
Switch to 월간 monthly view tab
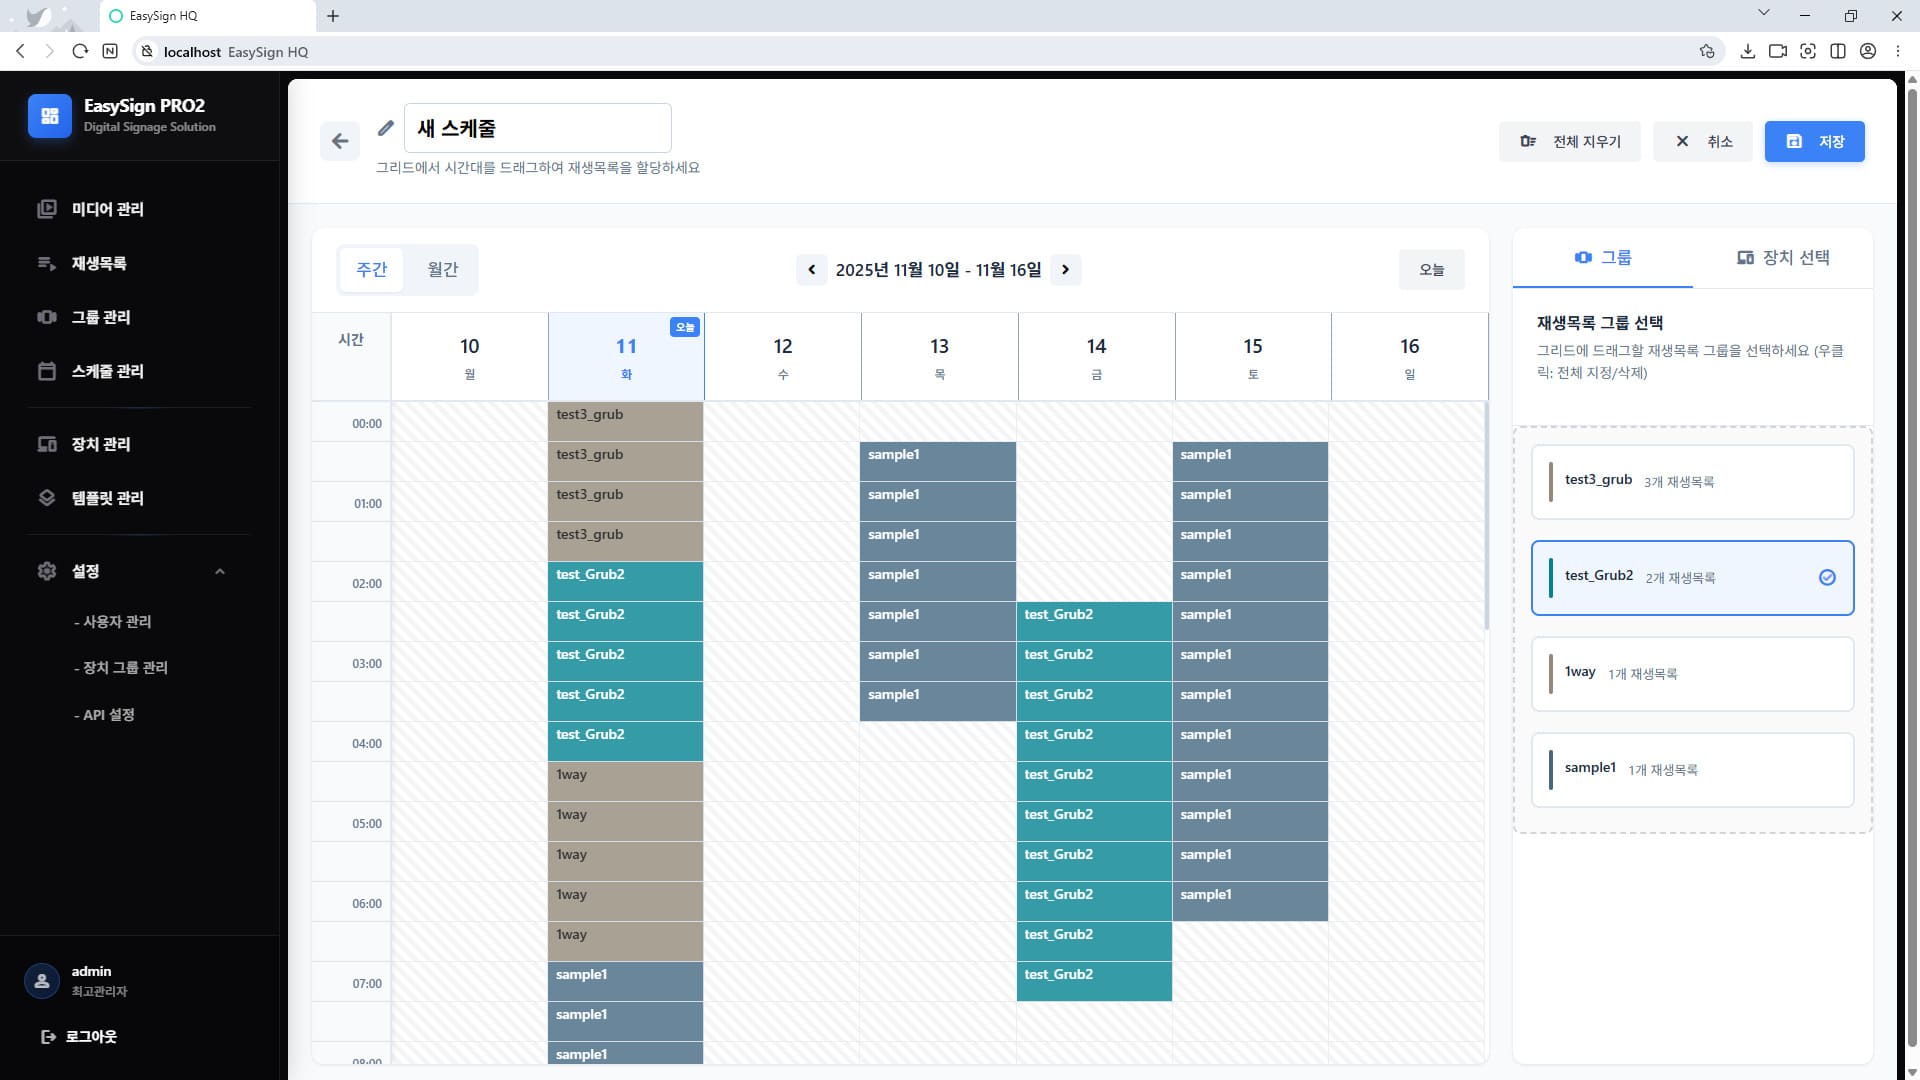[x=442, y=270]
